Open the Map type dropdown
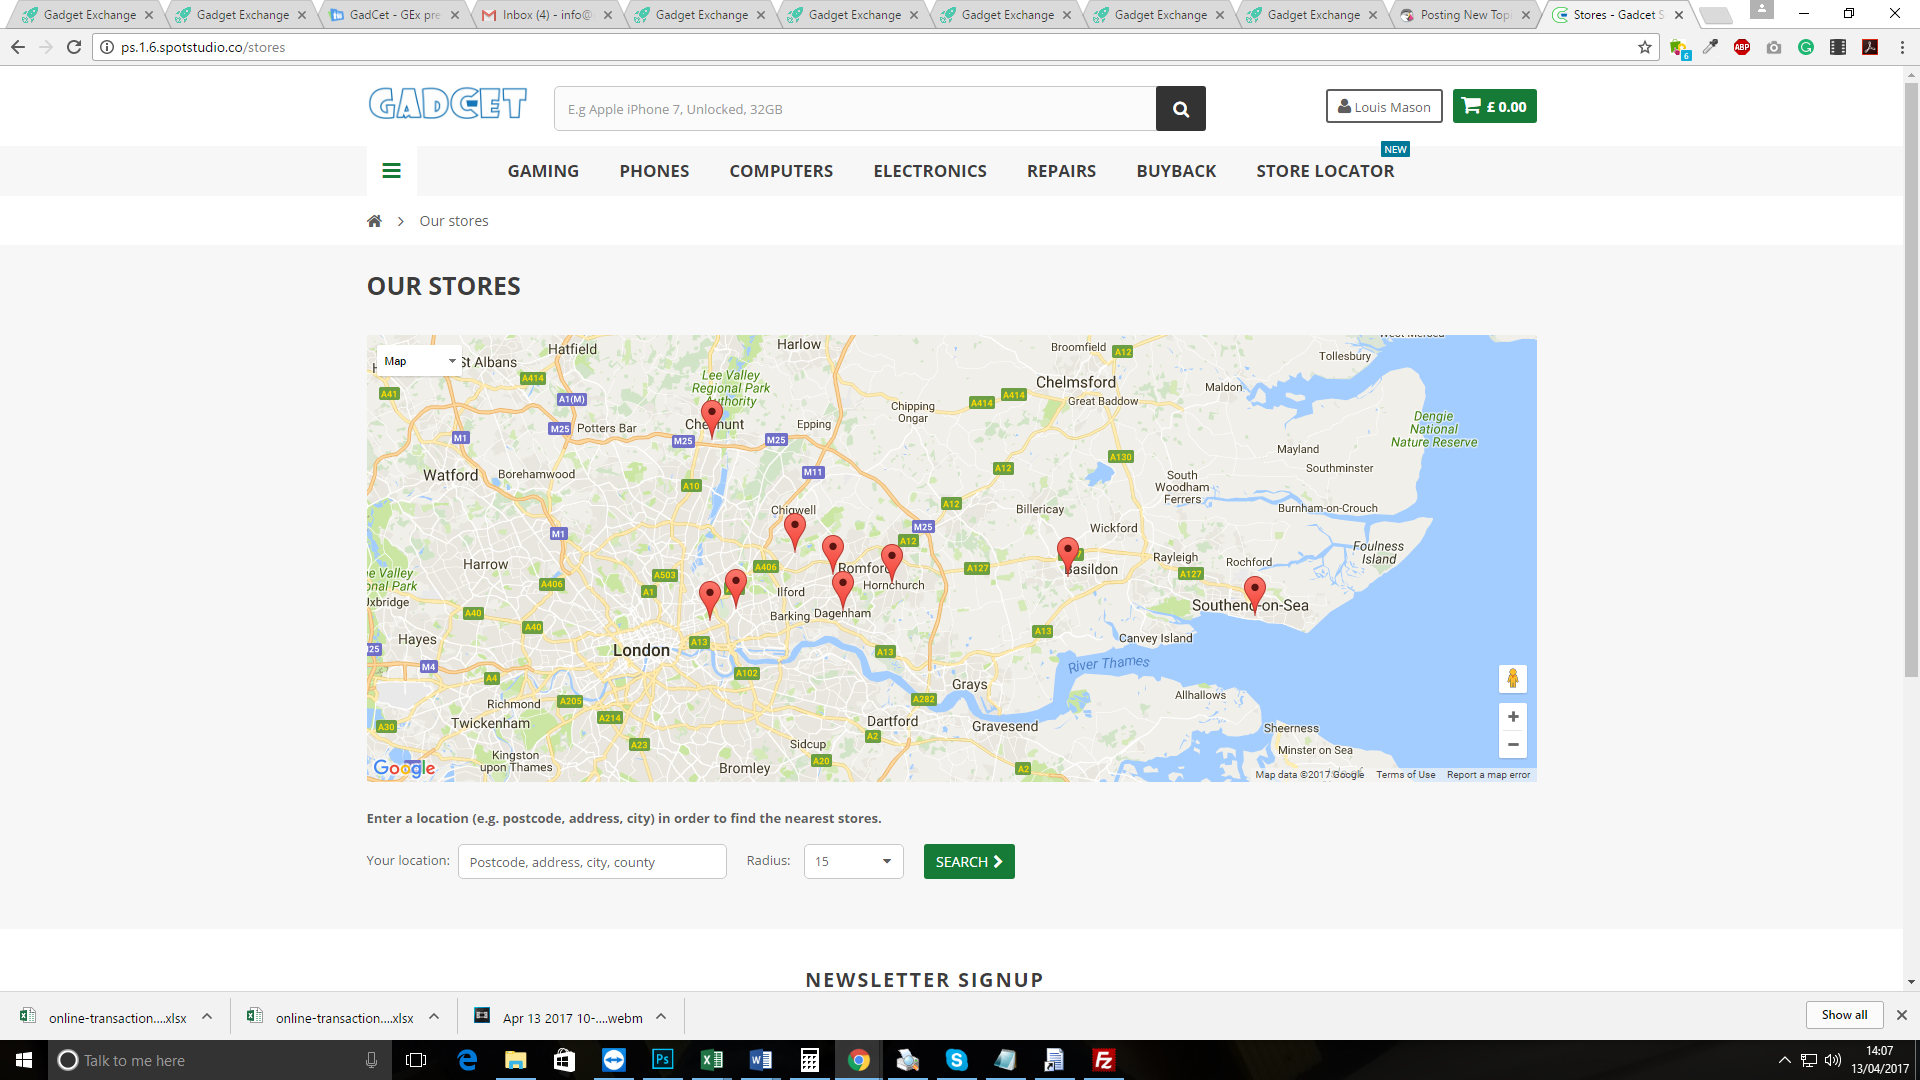The image size is (1920, 1080). 419,361
